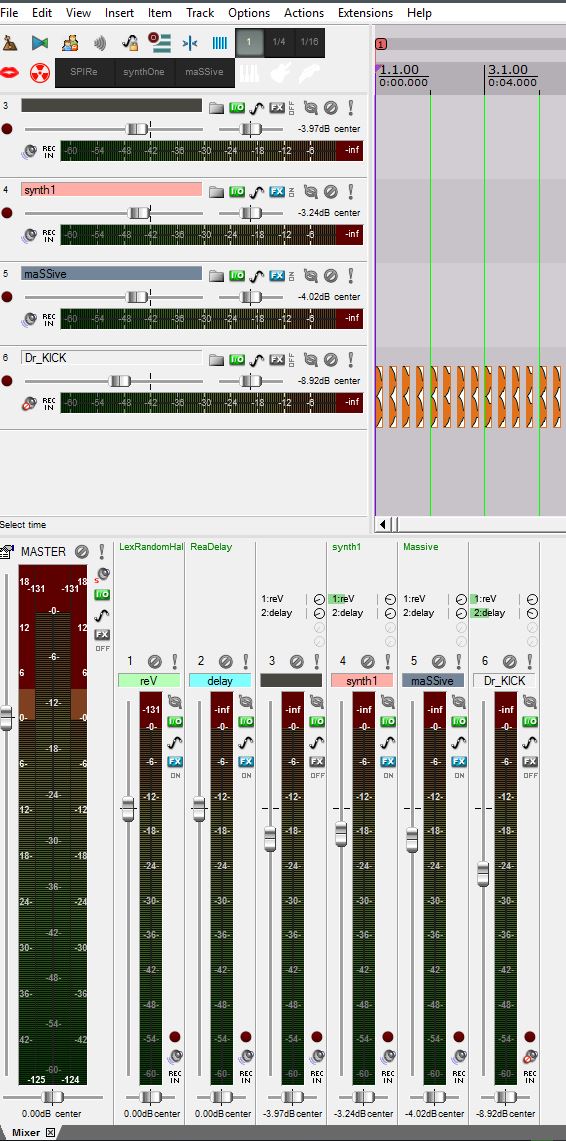The width and height of the screenshot is (566, 1141).
Task: Open master track FX button
Action: (103, 635)
